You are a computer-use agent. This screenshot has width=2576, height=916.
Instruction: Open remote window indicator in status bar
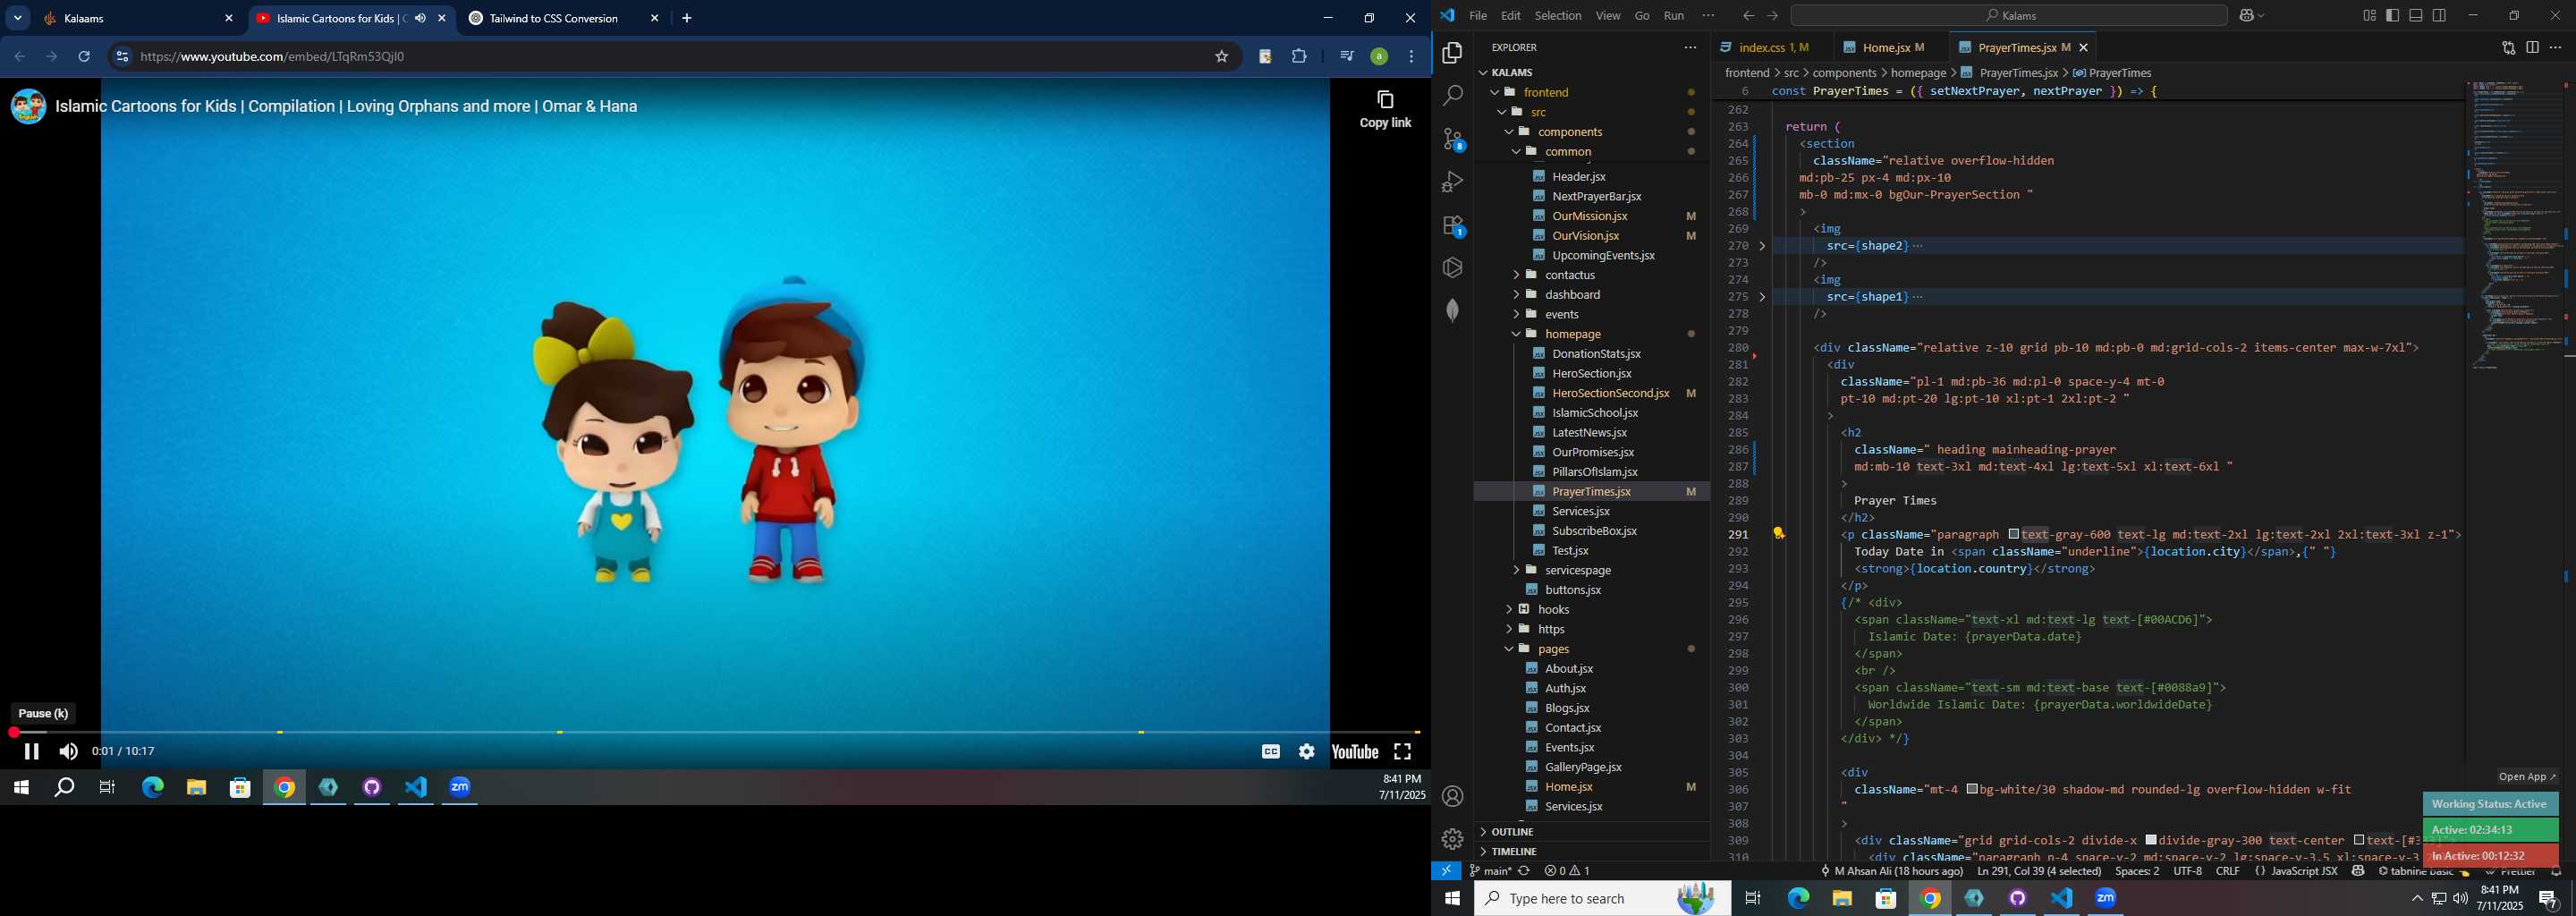1446,871
